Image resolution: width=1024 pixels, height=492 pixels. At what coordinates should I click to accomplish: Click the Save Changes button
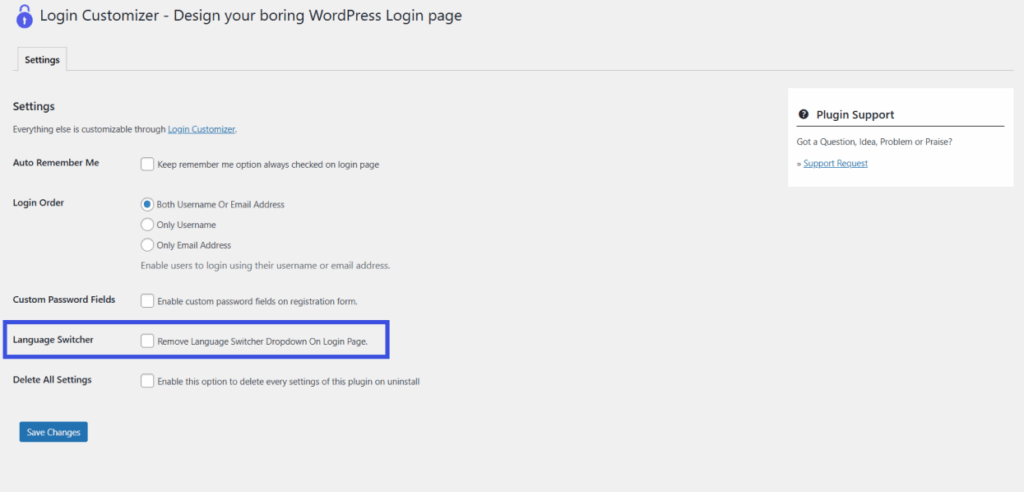pyautogui.click(x=54, y=432)
